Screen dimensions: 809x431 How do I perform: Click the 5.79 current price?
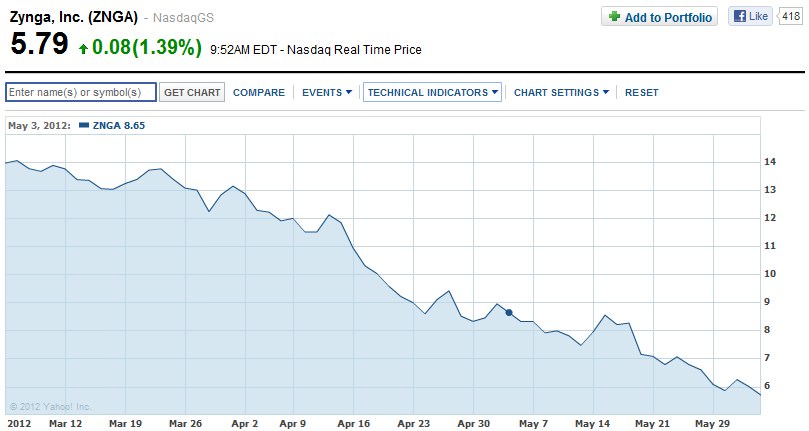pyautogui.click(x=39, y=43)
